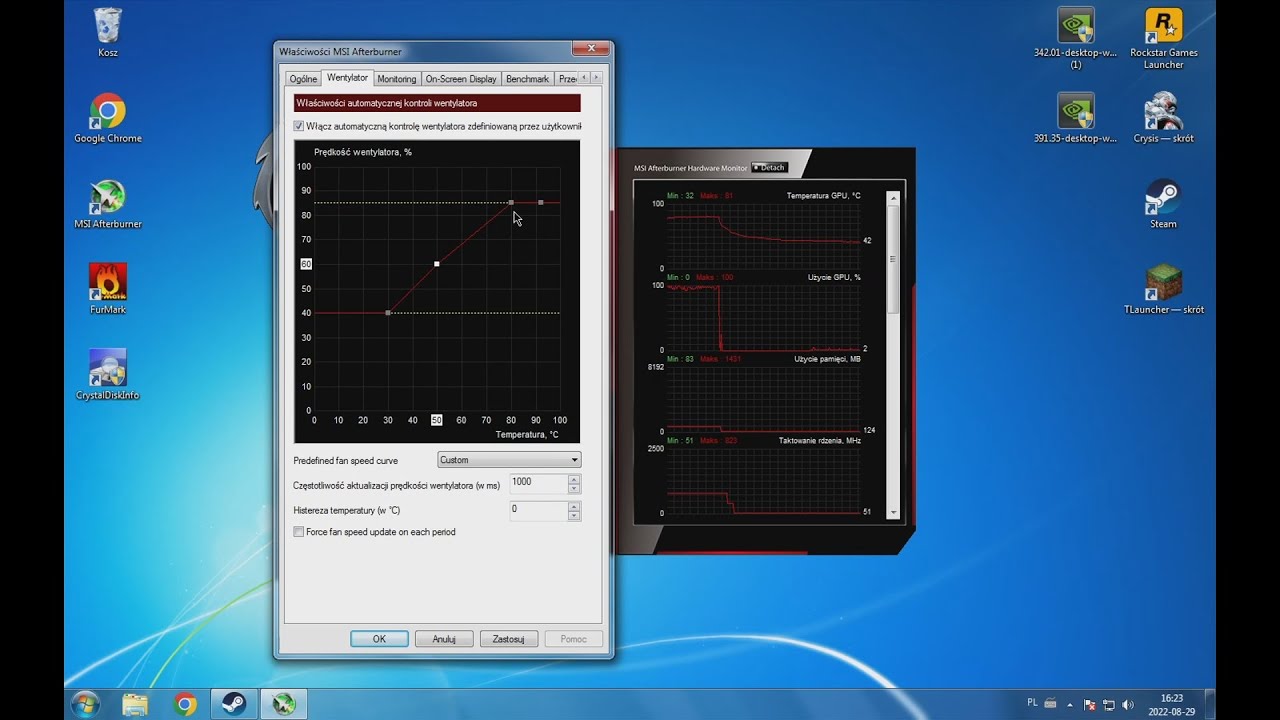1280x720 pixels.
Task: Open the 391.35-desktop NVIDIA installer icon
Action: [1075, 117]
